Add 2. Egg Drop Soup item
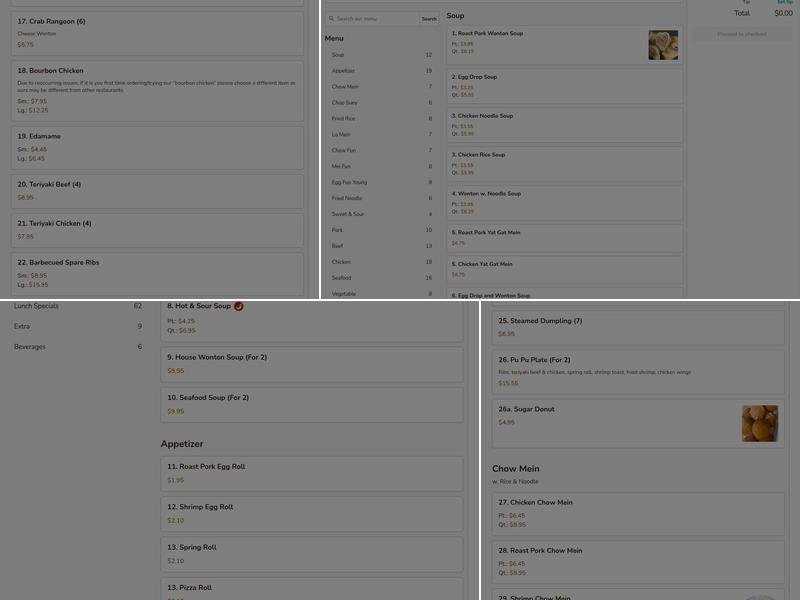 click(564, 86)
